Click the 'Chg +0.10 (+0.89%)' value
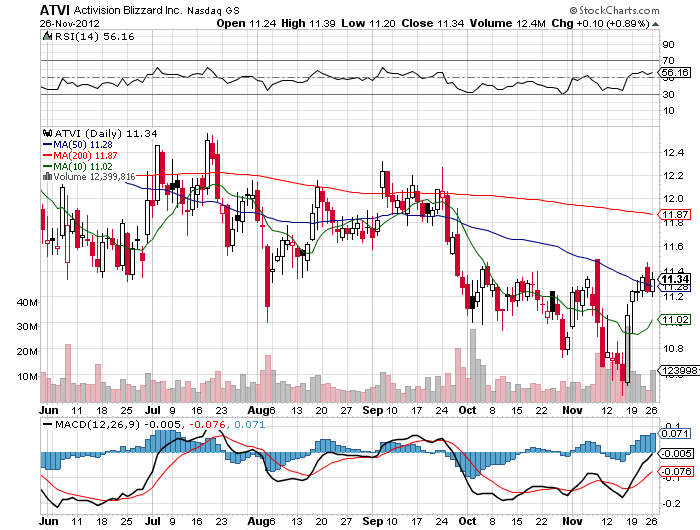 (600, 23)
